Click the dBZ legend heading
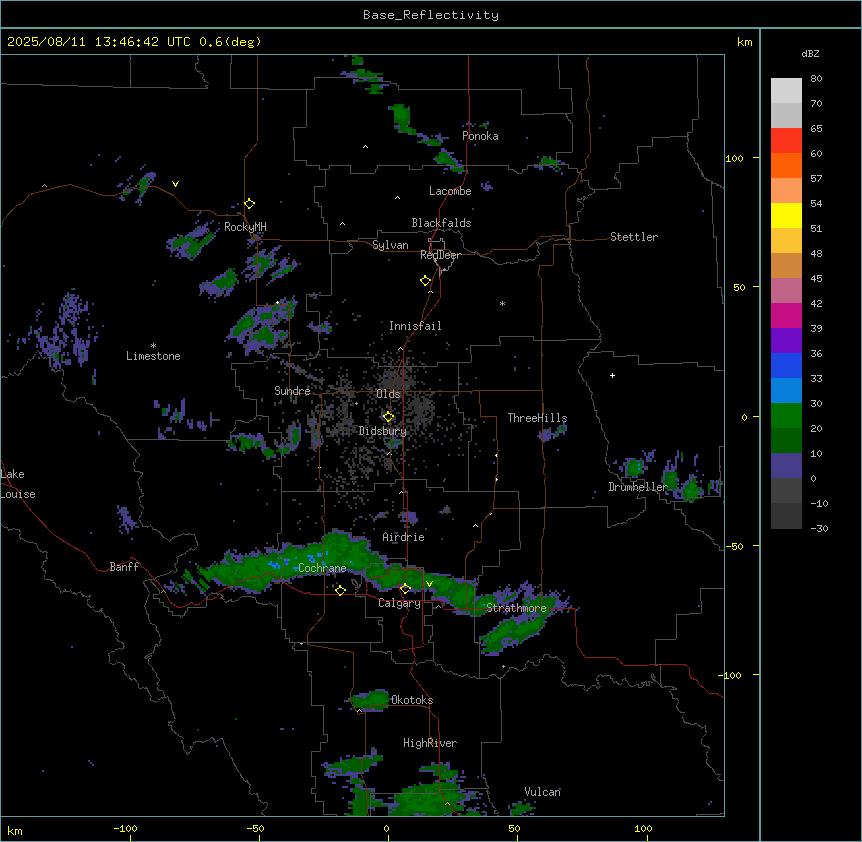862x842 pixels. tap(810, 54)
